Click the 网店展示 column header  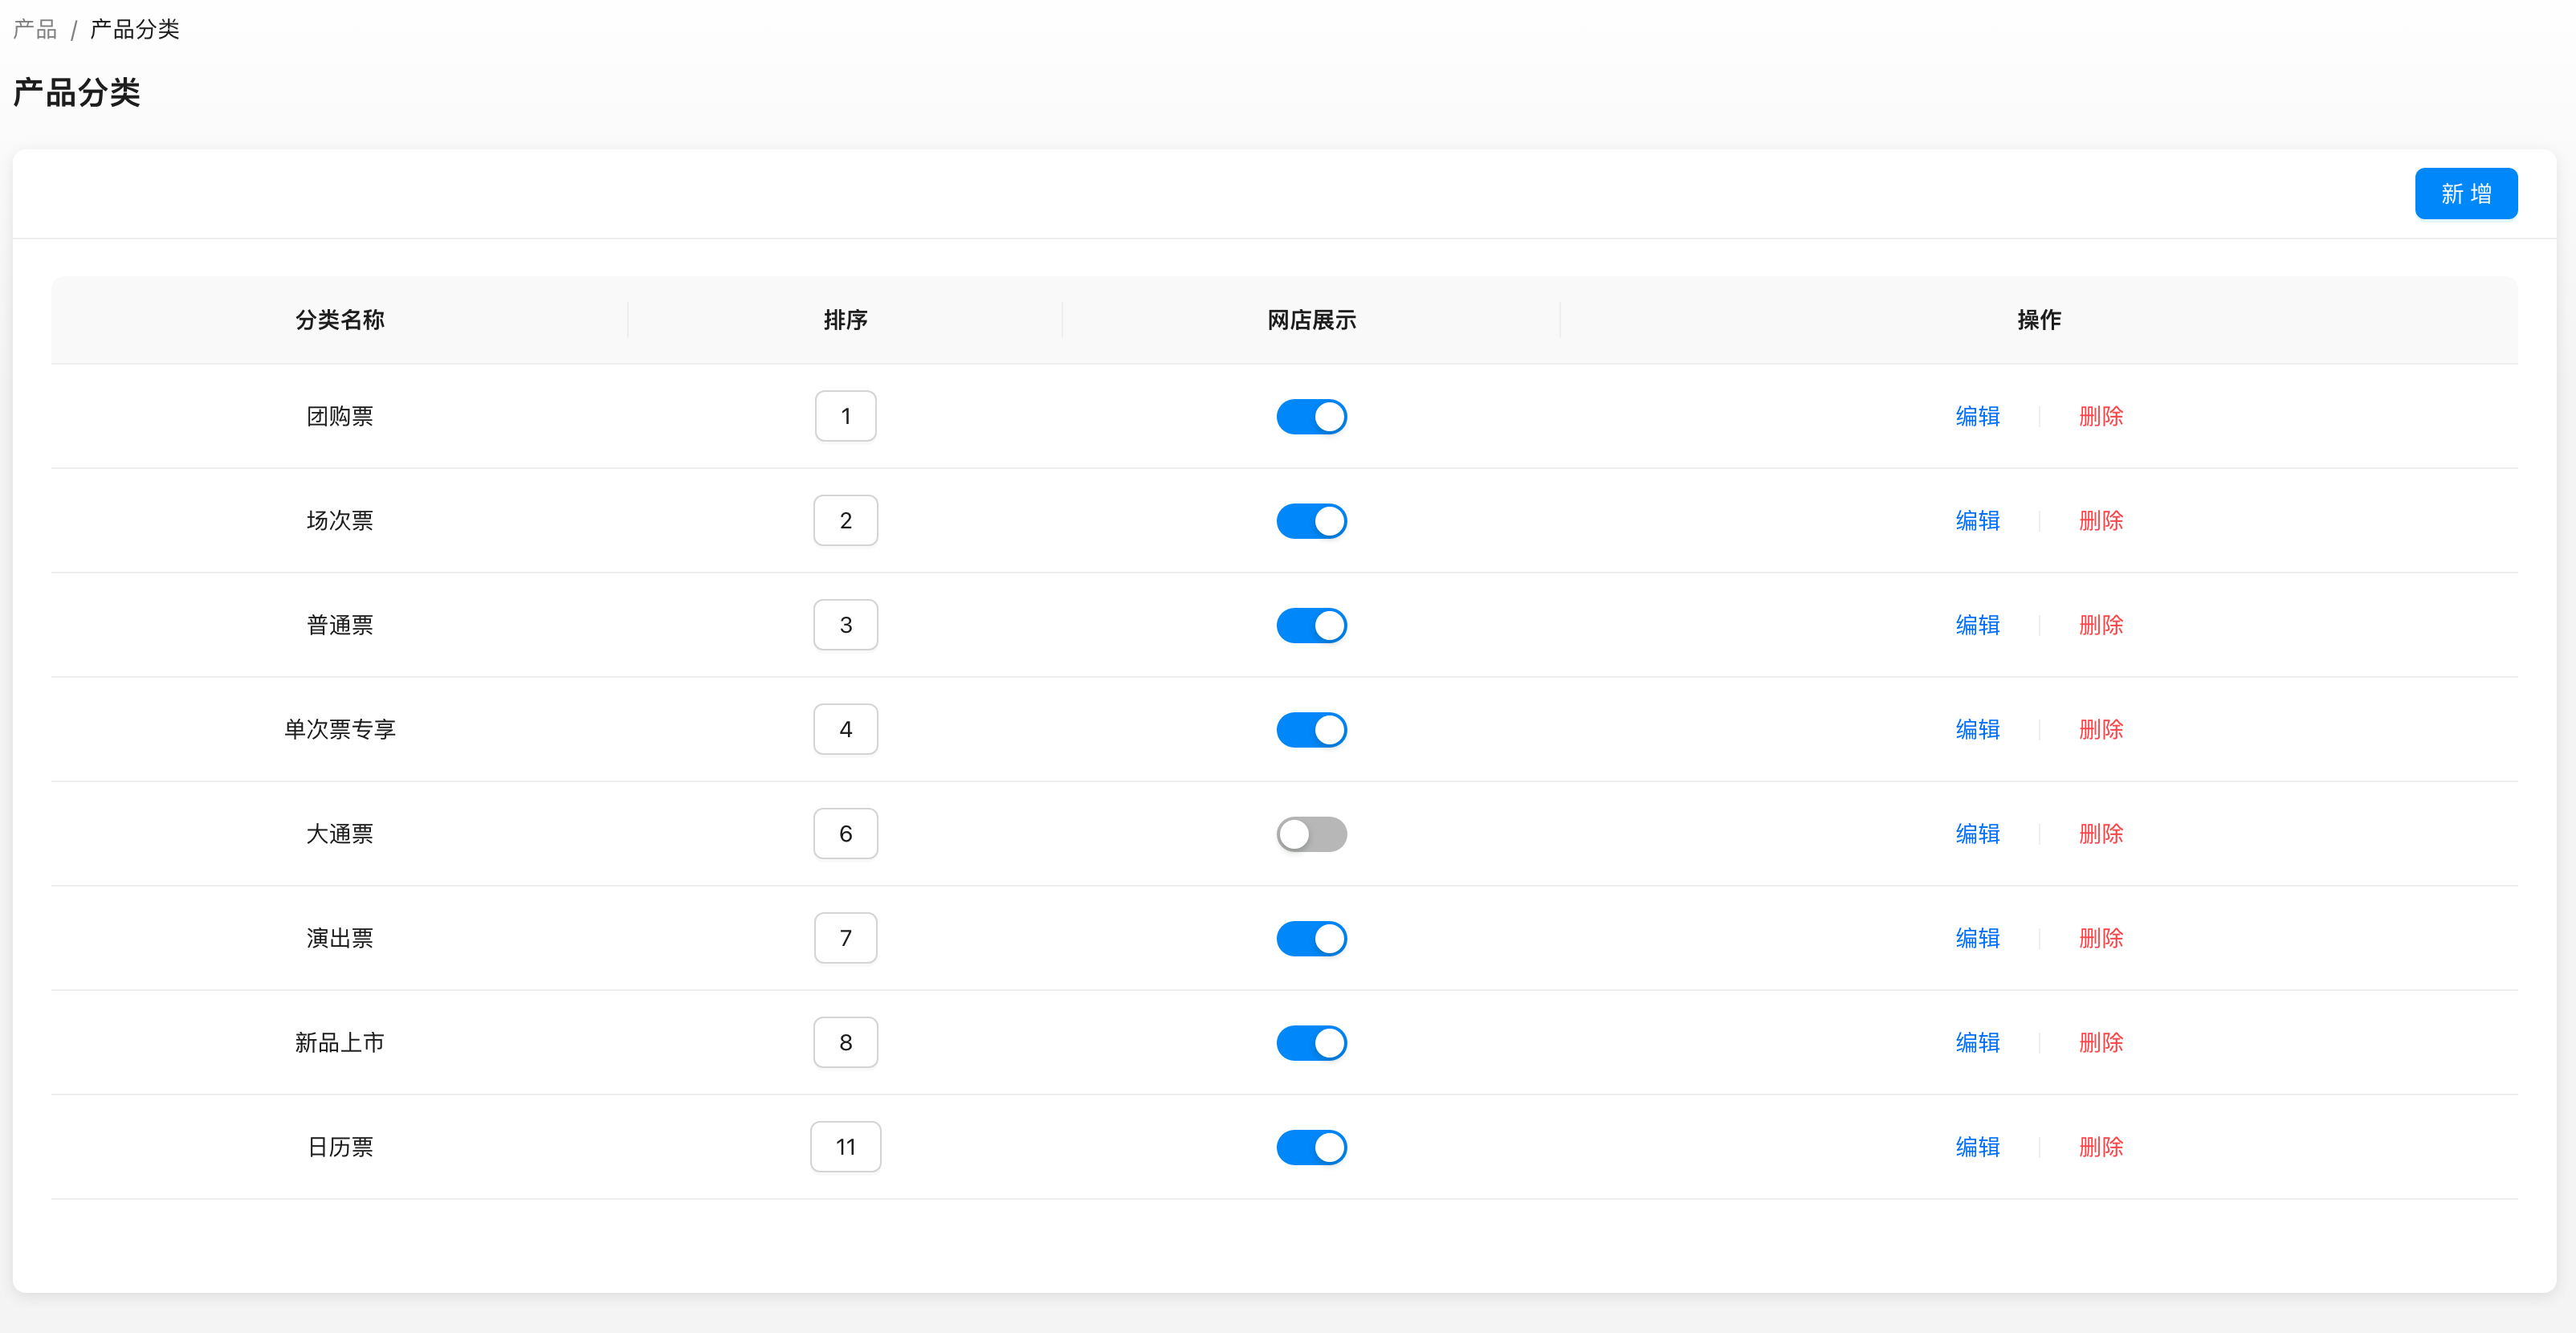click(x=1311, y=320)
